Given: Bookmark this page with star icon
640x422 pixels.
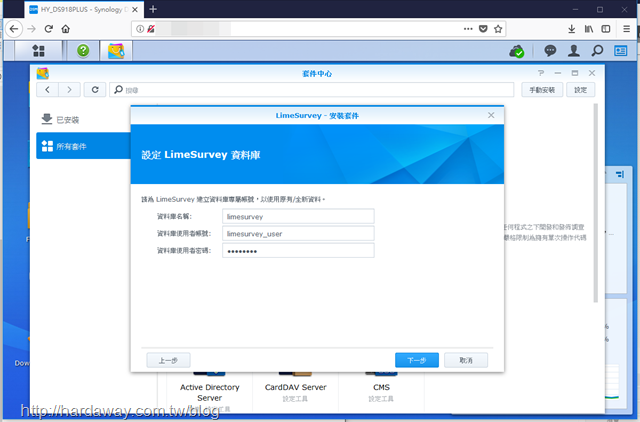Looking at the screenshot, I should (x=498, y=29).
